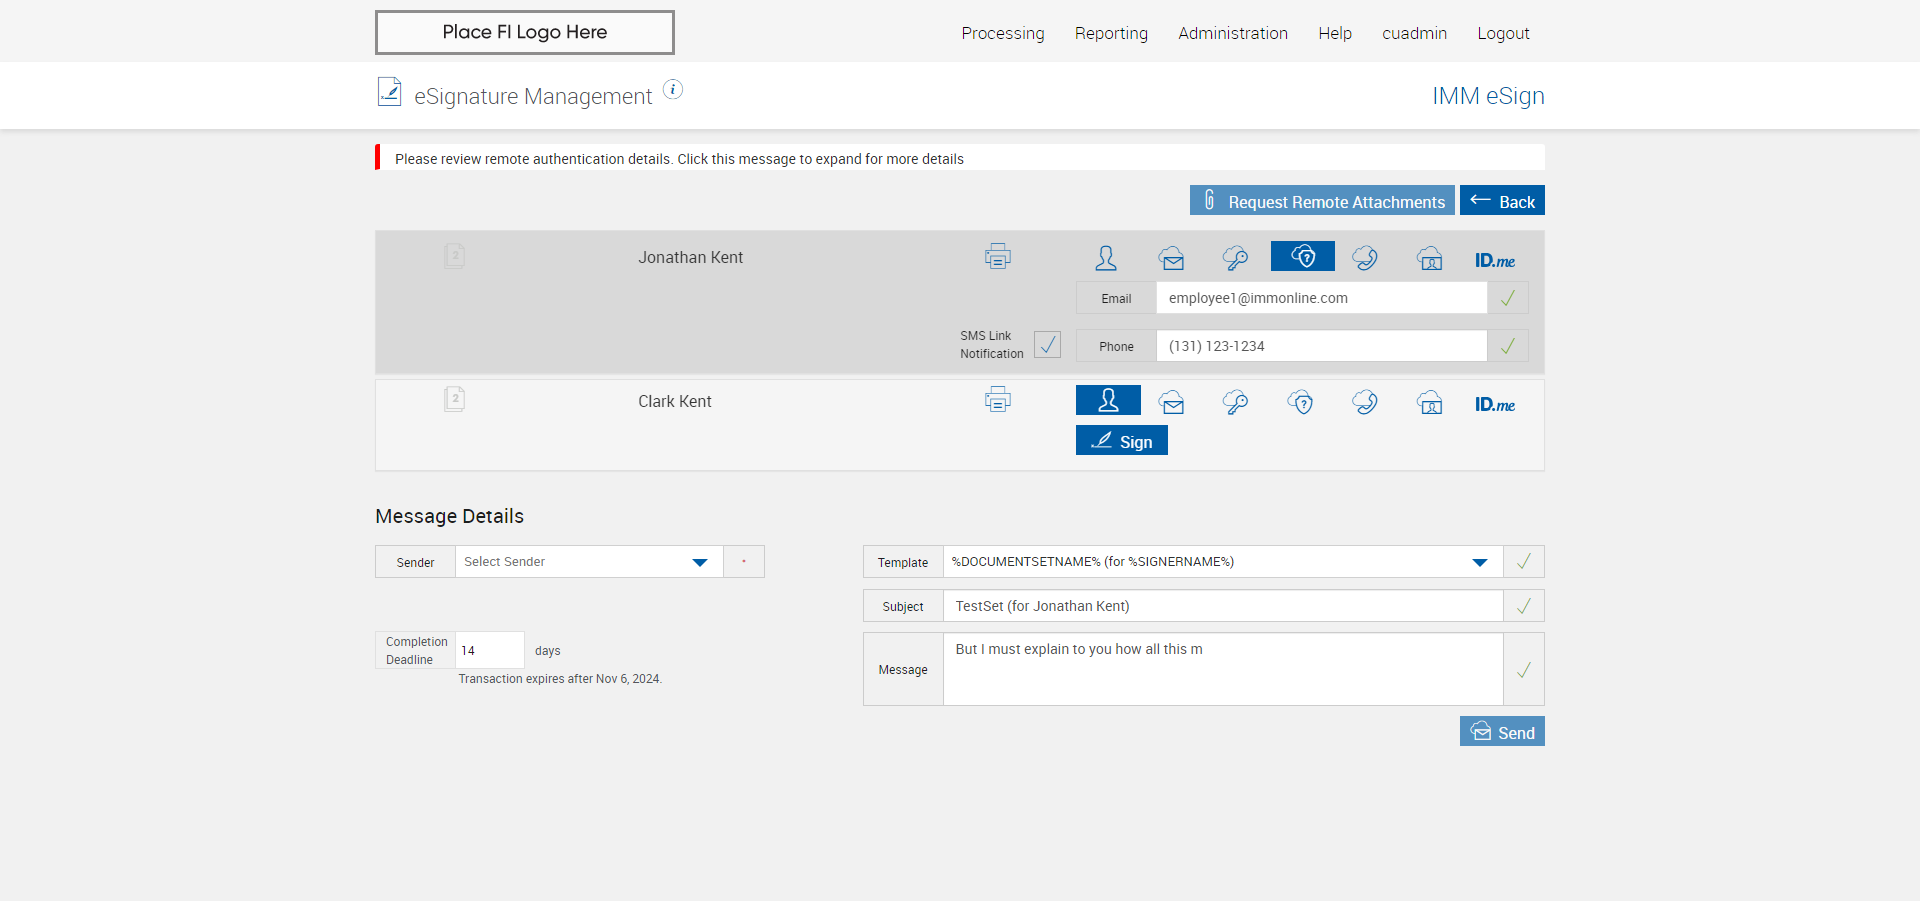The height and width of the screenshot is (901, 1920).
Task: Click Logout in the top navigation
Action: pos(1503,33)
